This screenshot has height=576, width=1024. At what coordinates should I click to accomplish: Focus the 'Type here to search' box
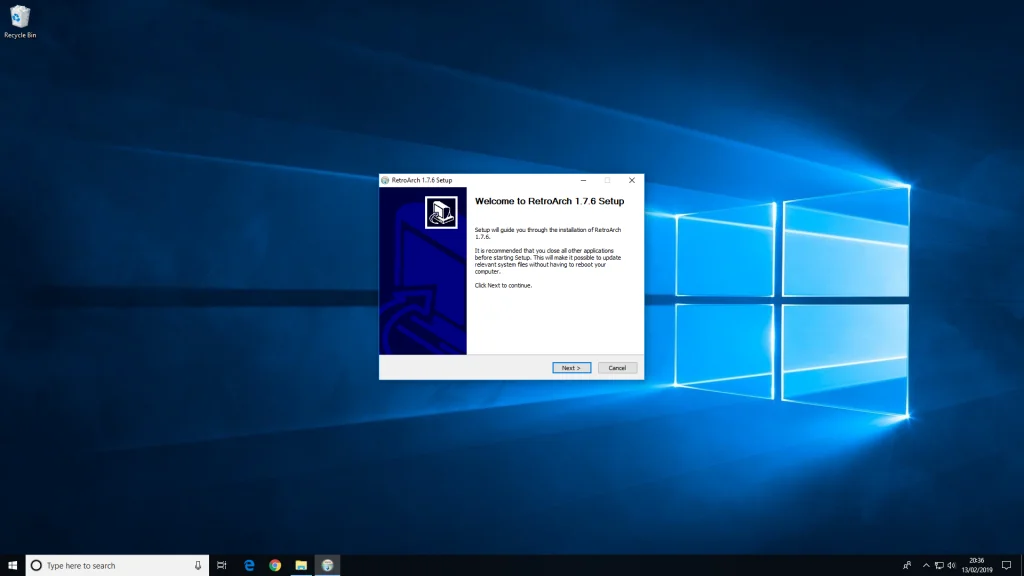coord(118,566)
